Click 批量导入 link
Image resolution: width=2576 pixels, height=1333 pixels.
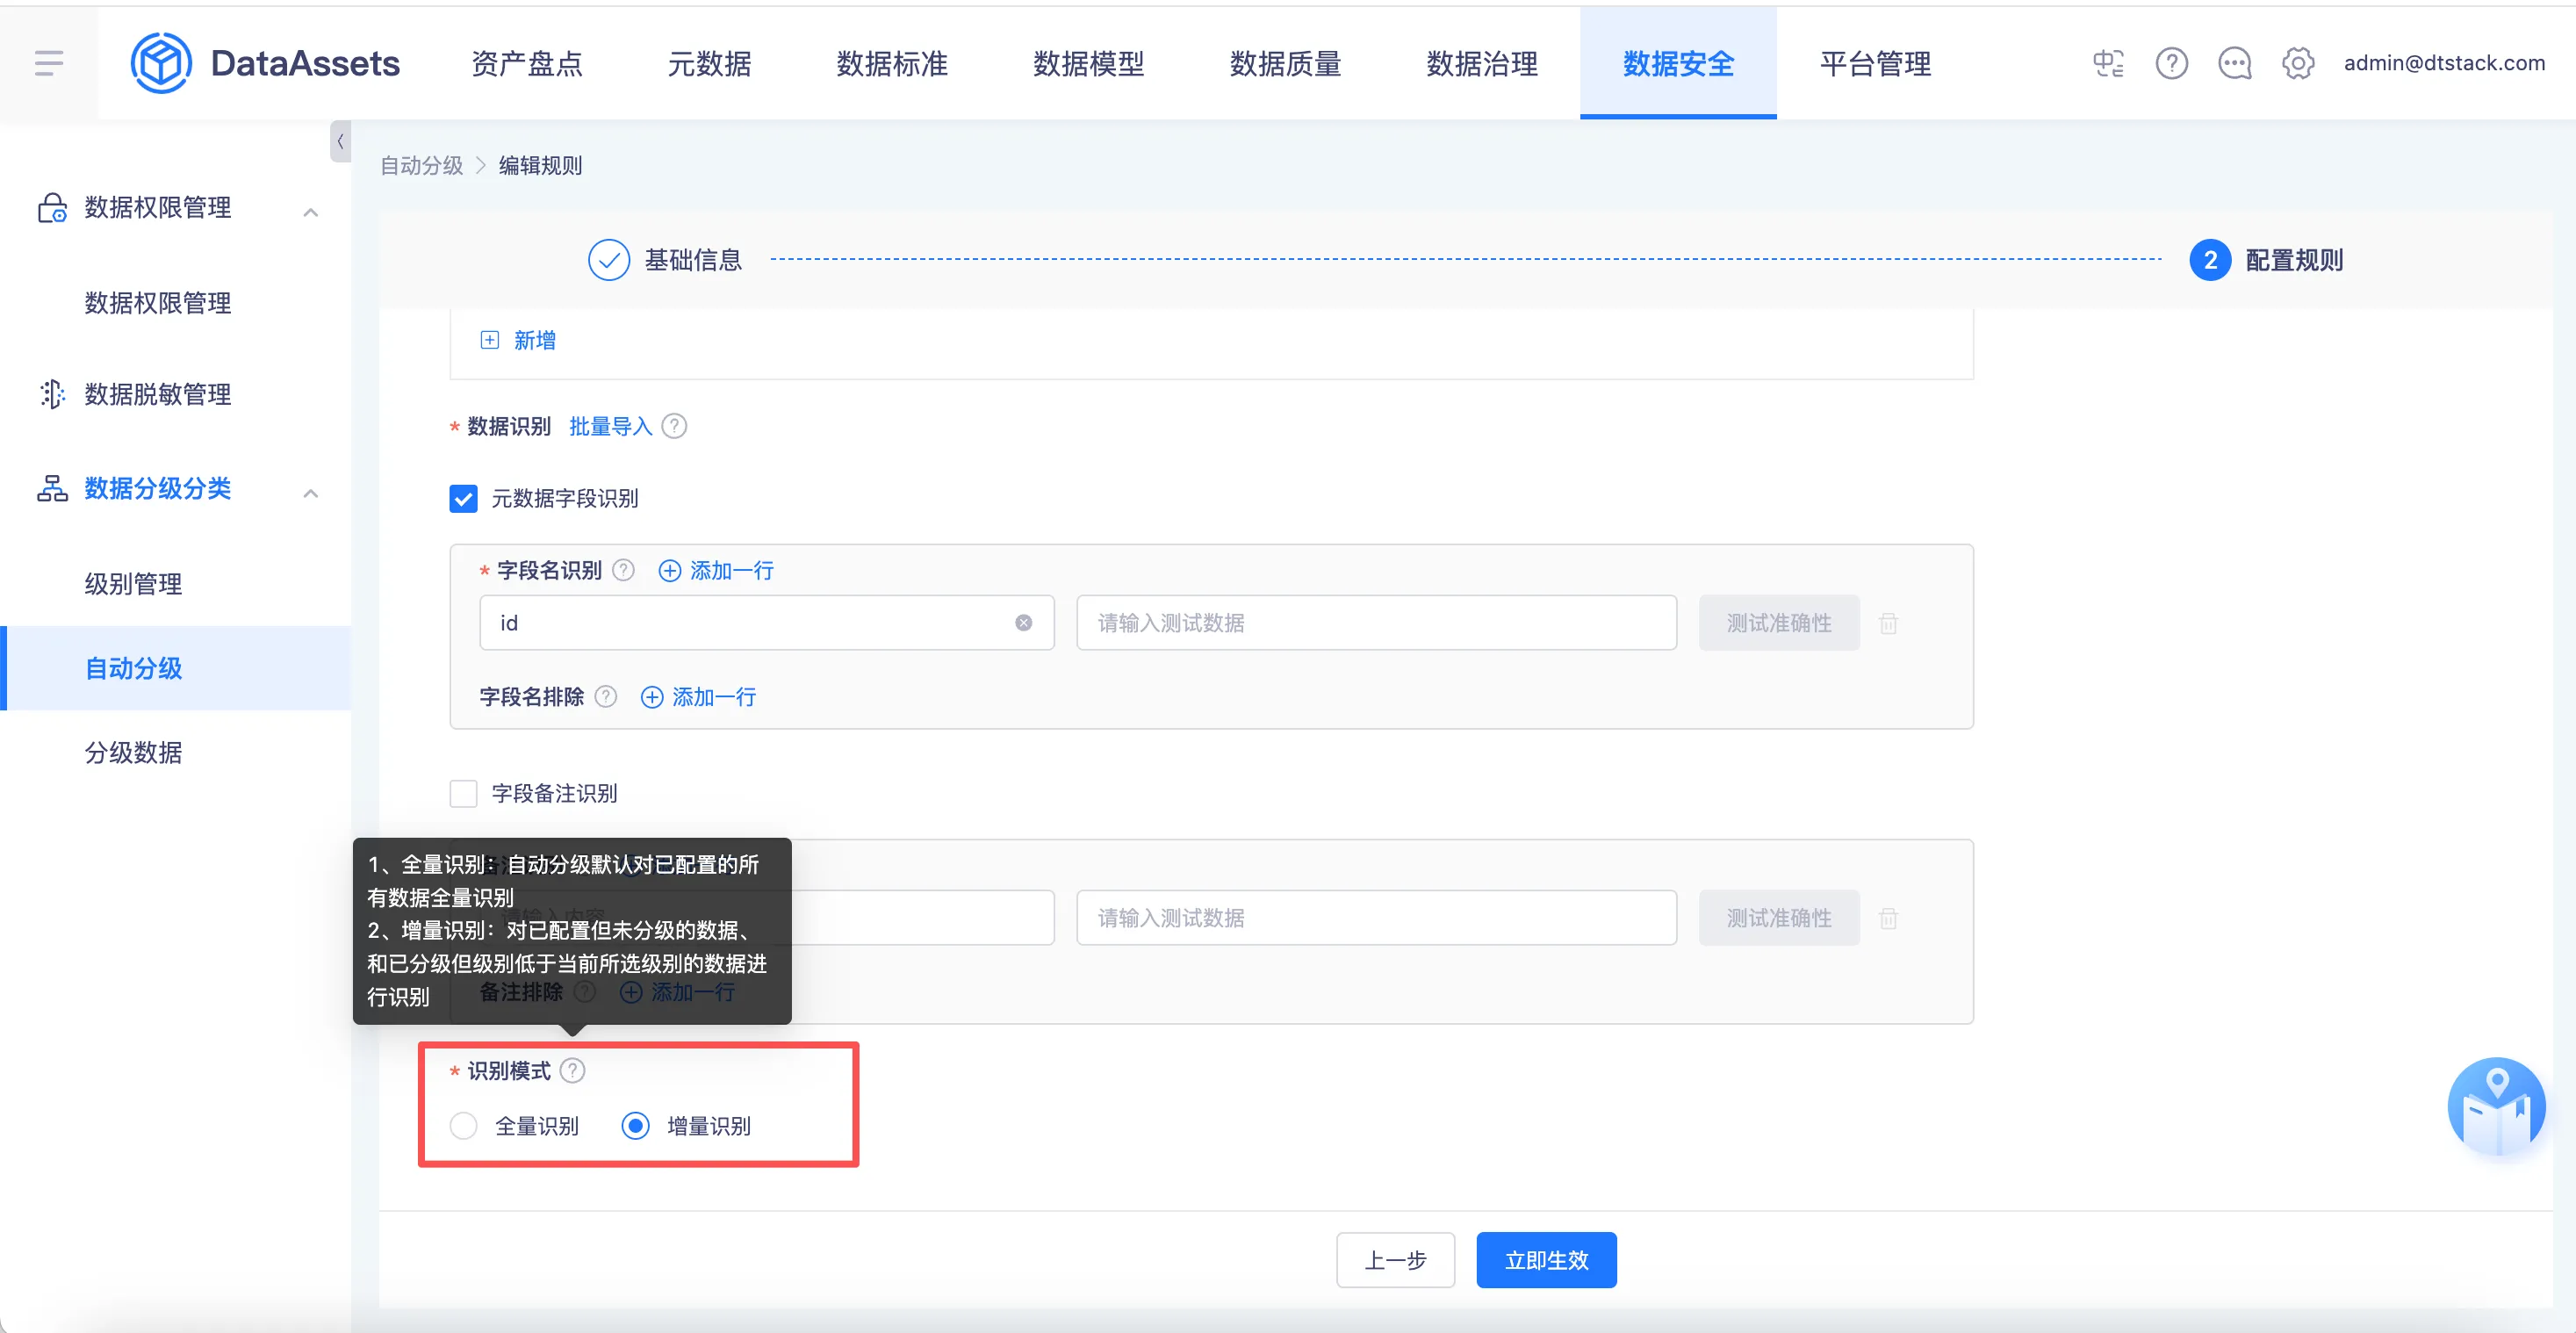click(x=610, y=426)
